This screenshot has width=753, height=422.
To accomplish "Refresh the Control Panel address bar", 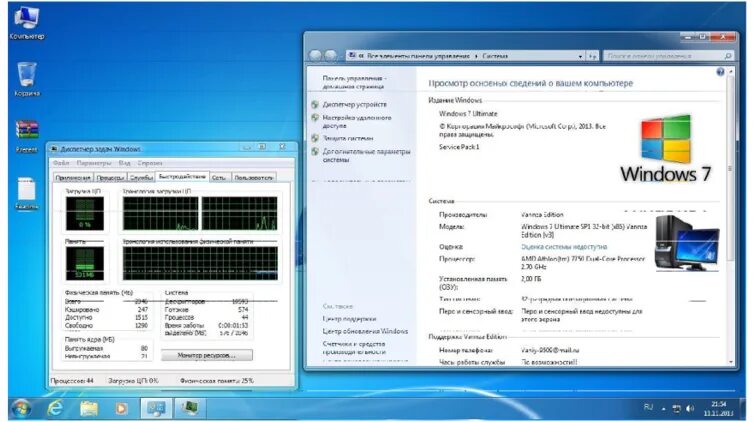I will (x=592, y=56).
